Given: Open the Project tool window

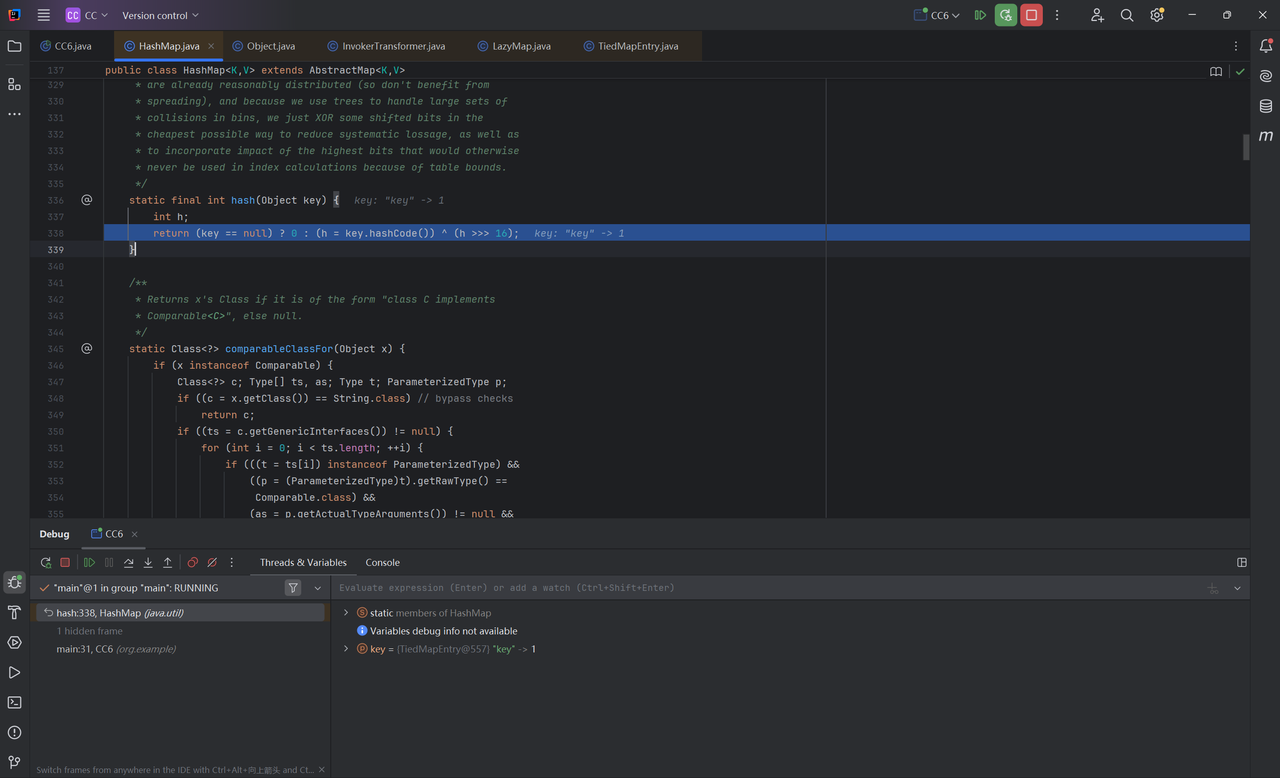Looking at the screenshot, I should point(14,46).
